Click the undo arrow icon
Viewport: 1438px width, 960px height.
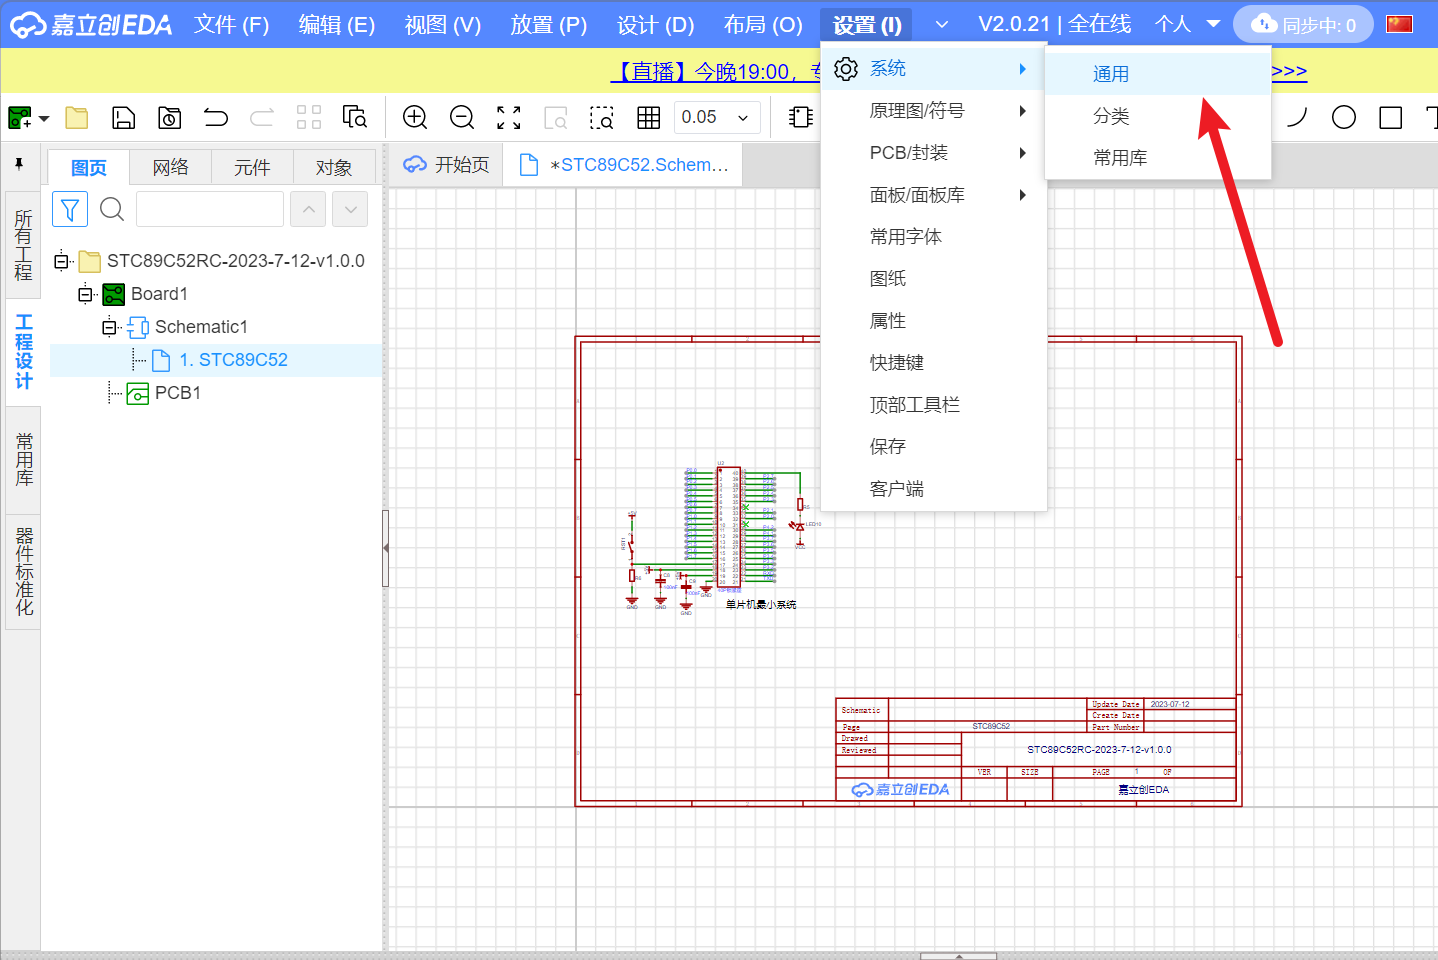[x=216, y=118]
